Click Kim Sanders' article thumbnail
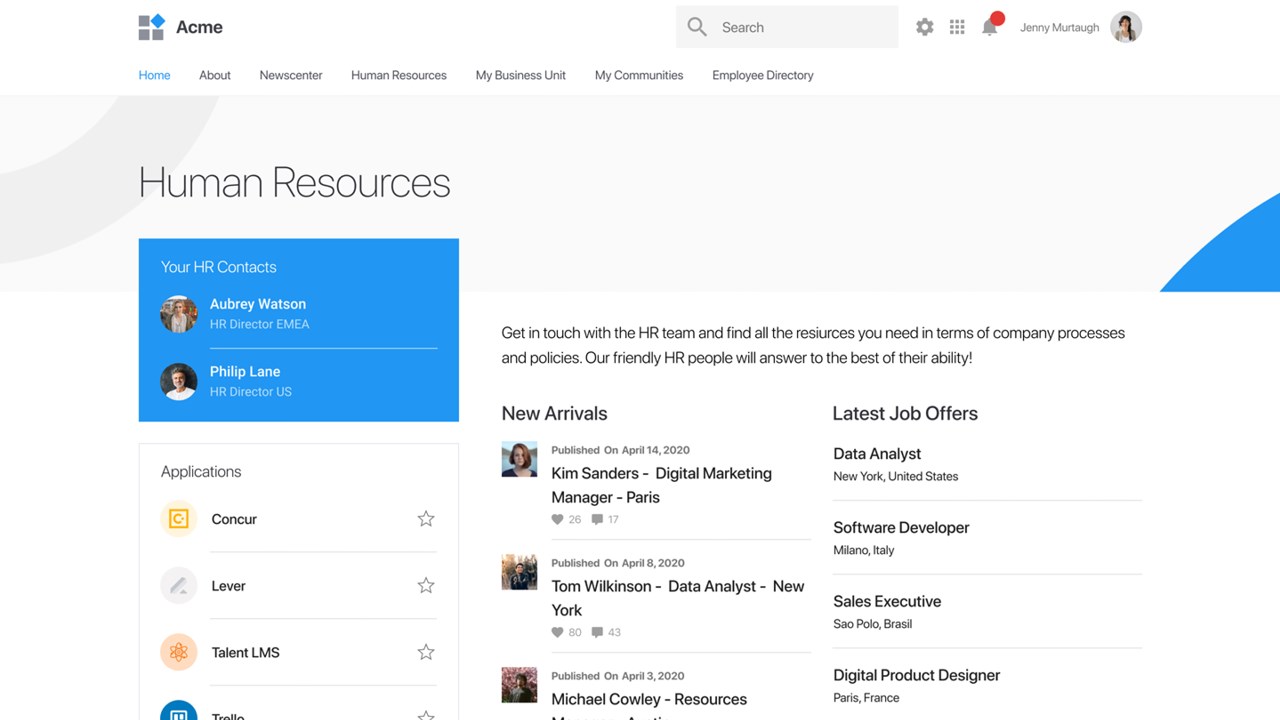The height and width of the screenshot is (720, 1280). point(519,459)
